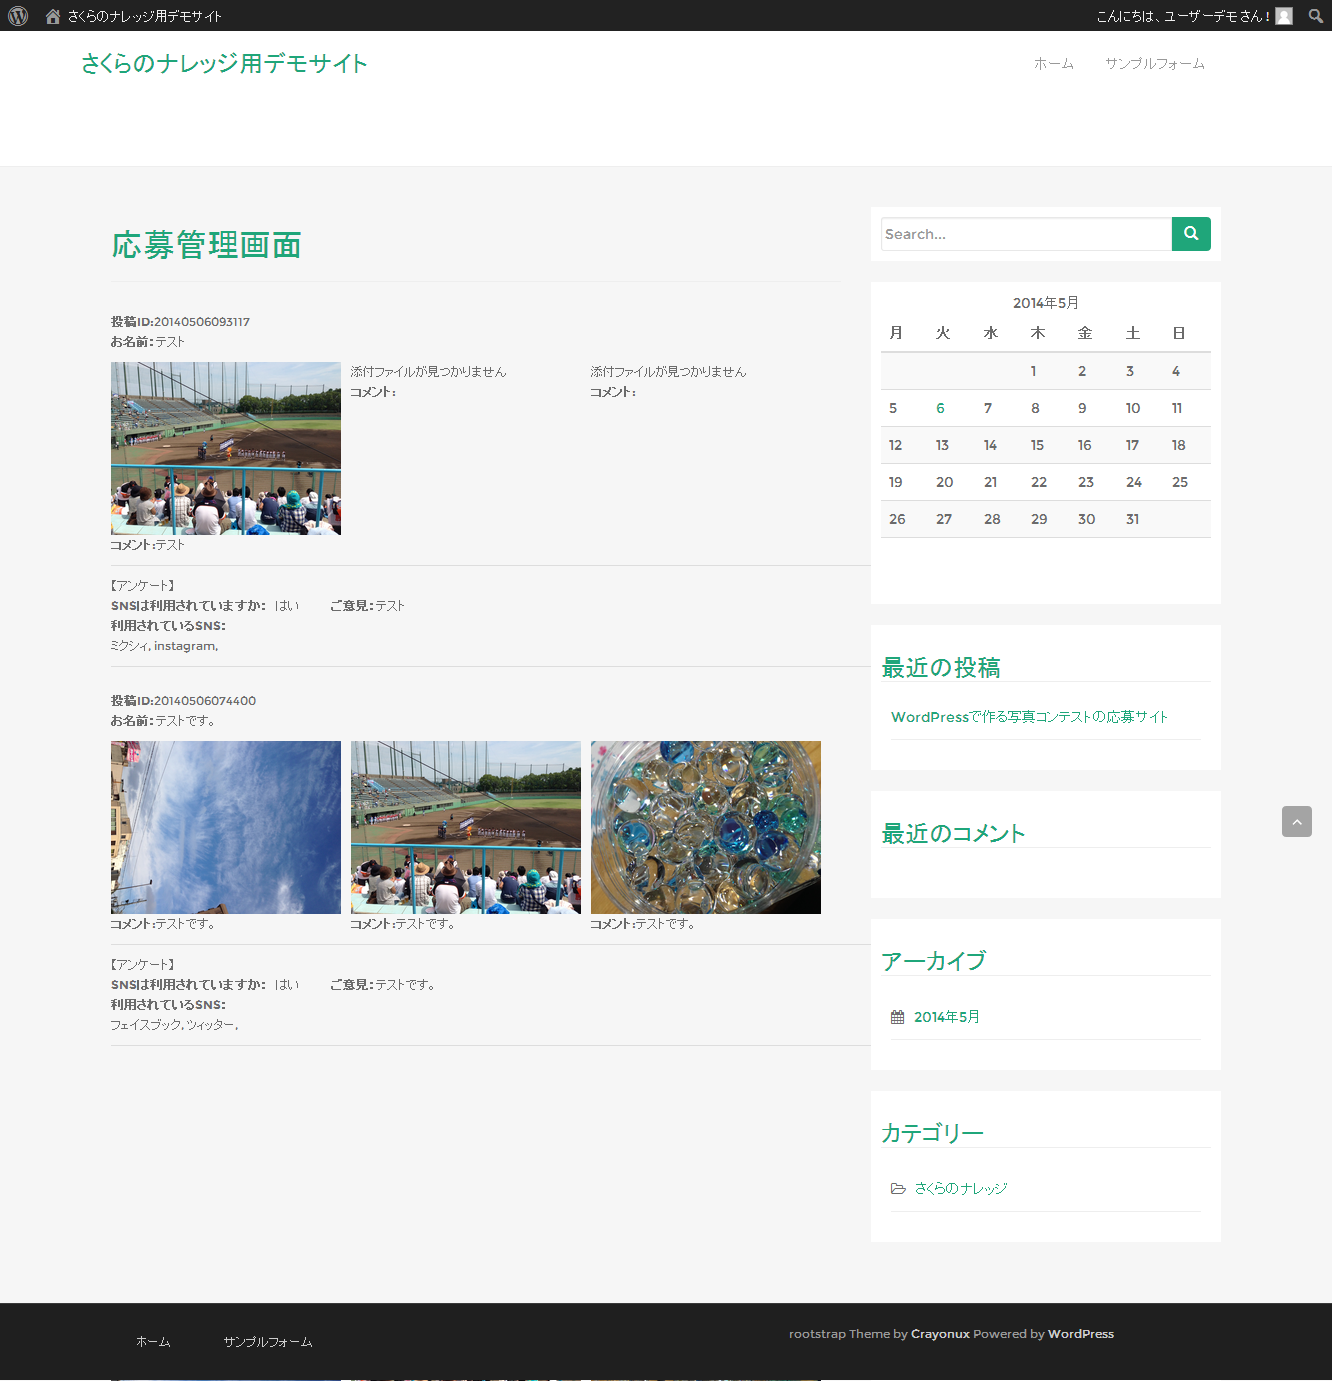Click the calendar icon beside 2014年5月 archive
Viewport: 1332px width, 1381px height.
point(897,1017)
